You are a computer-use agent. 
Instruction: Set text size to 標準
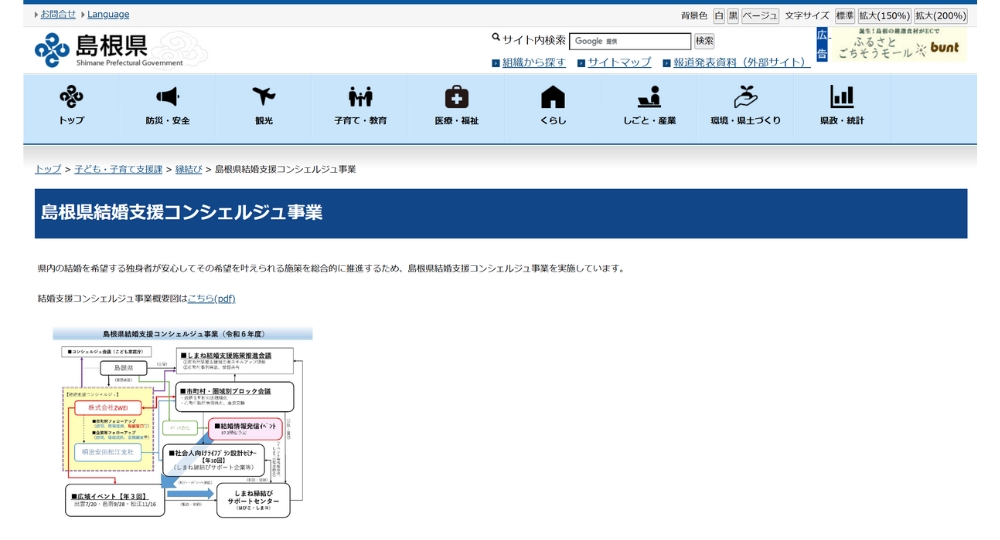click(x=844, y=16)
